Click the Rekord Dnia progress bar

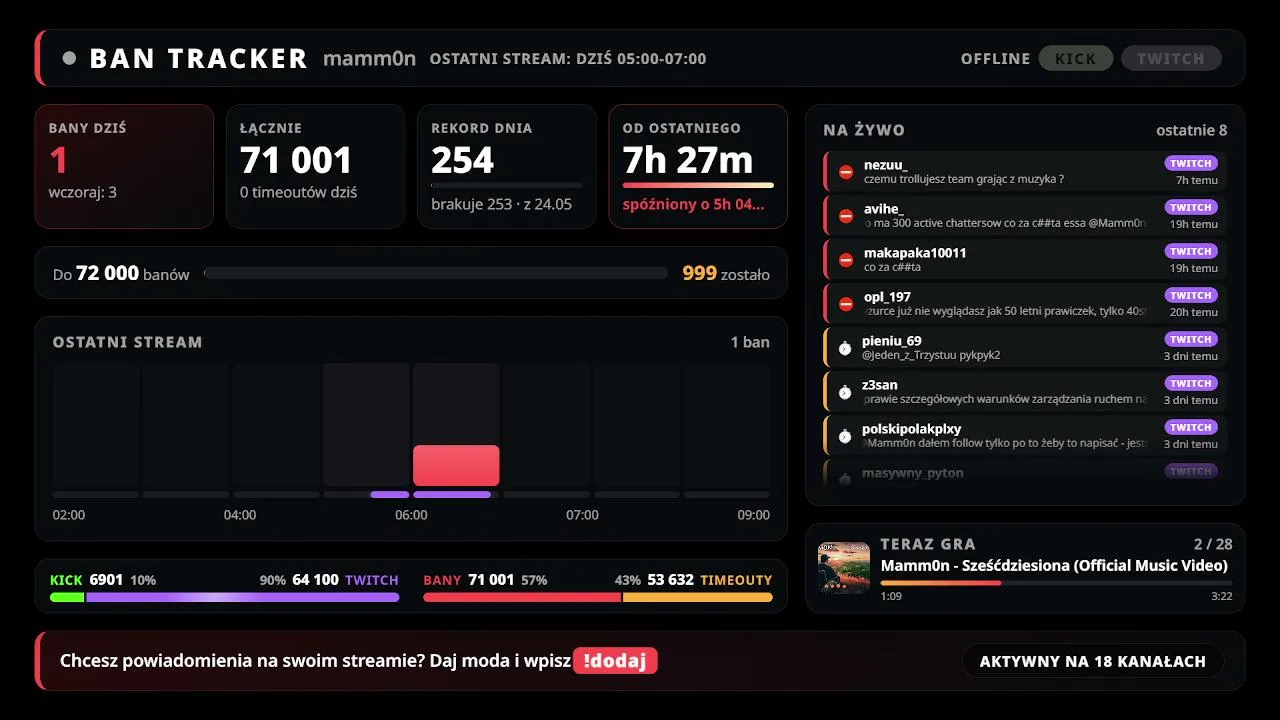point(507,185)
